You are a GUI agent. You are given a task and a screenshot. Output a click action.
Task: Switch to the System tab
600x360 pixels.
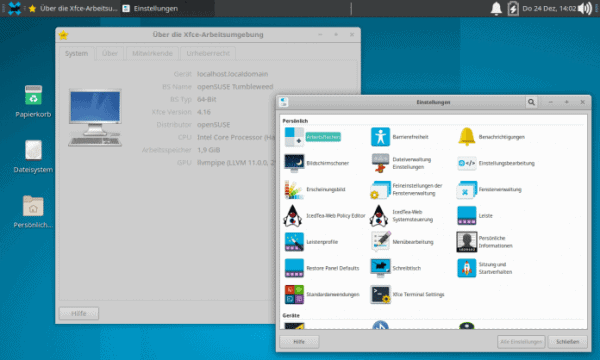coord(76,53)
